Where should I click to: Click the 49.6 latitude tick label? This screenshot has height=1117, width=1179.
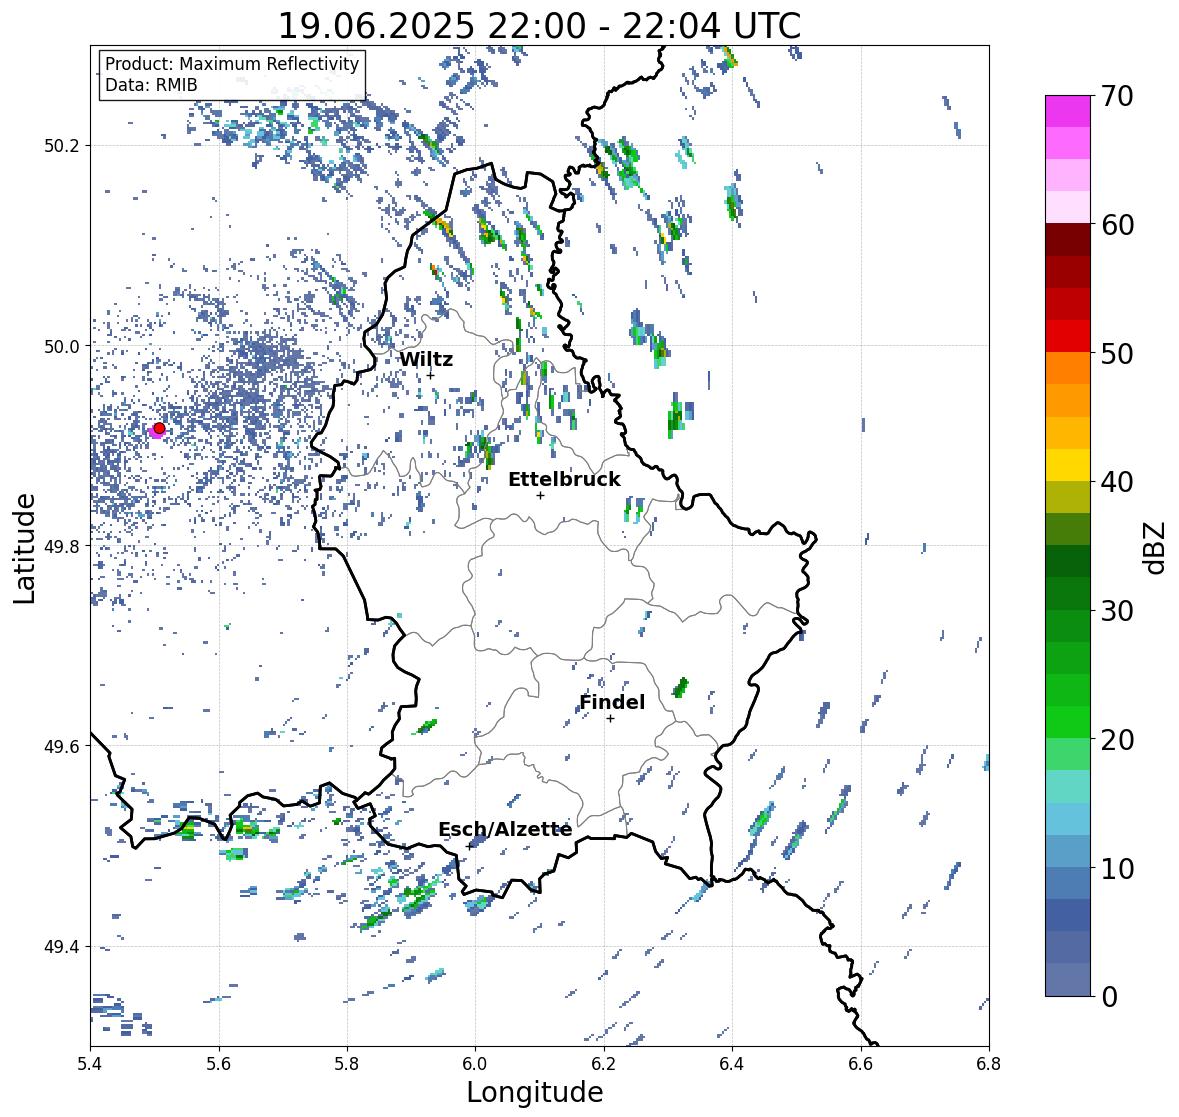pos(62,746)
